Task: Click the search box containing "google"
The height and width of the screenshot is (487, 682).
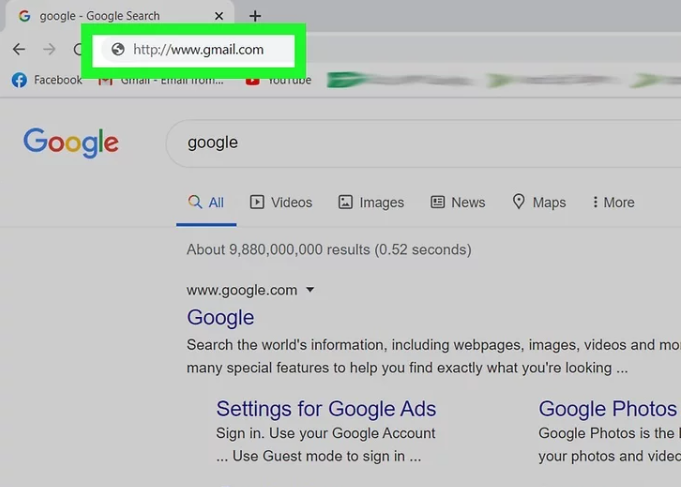Action: click(x=400, y=142)
